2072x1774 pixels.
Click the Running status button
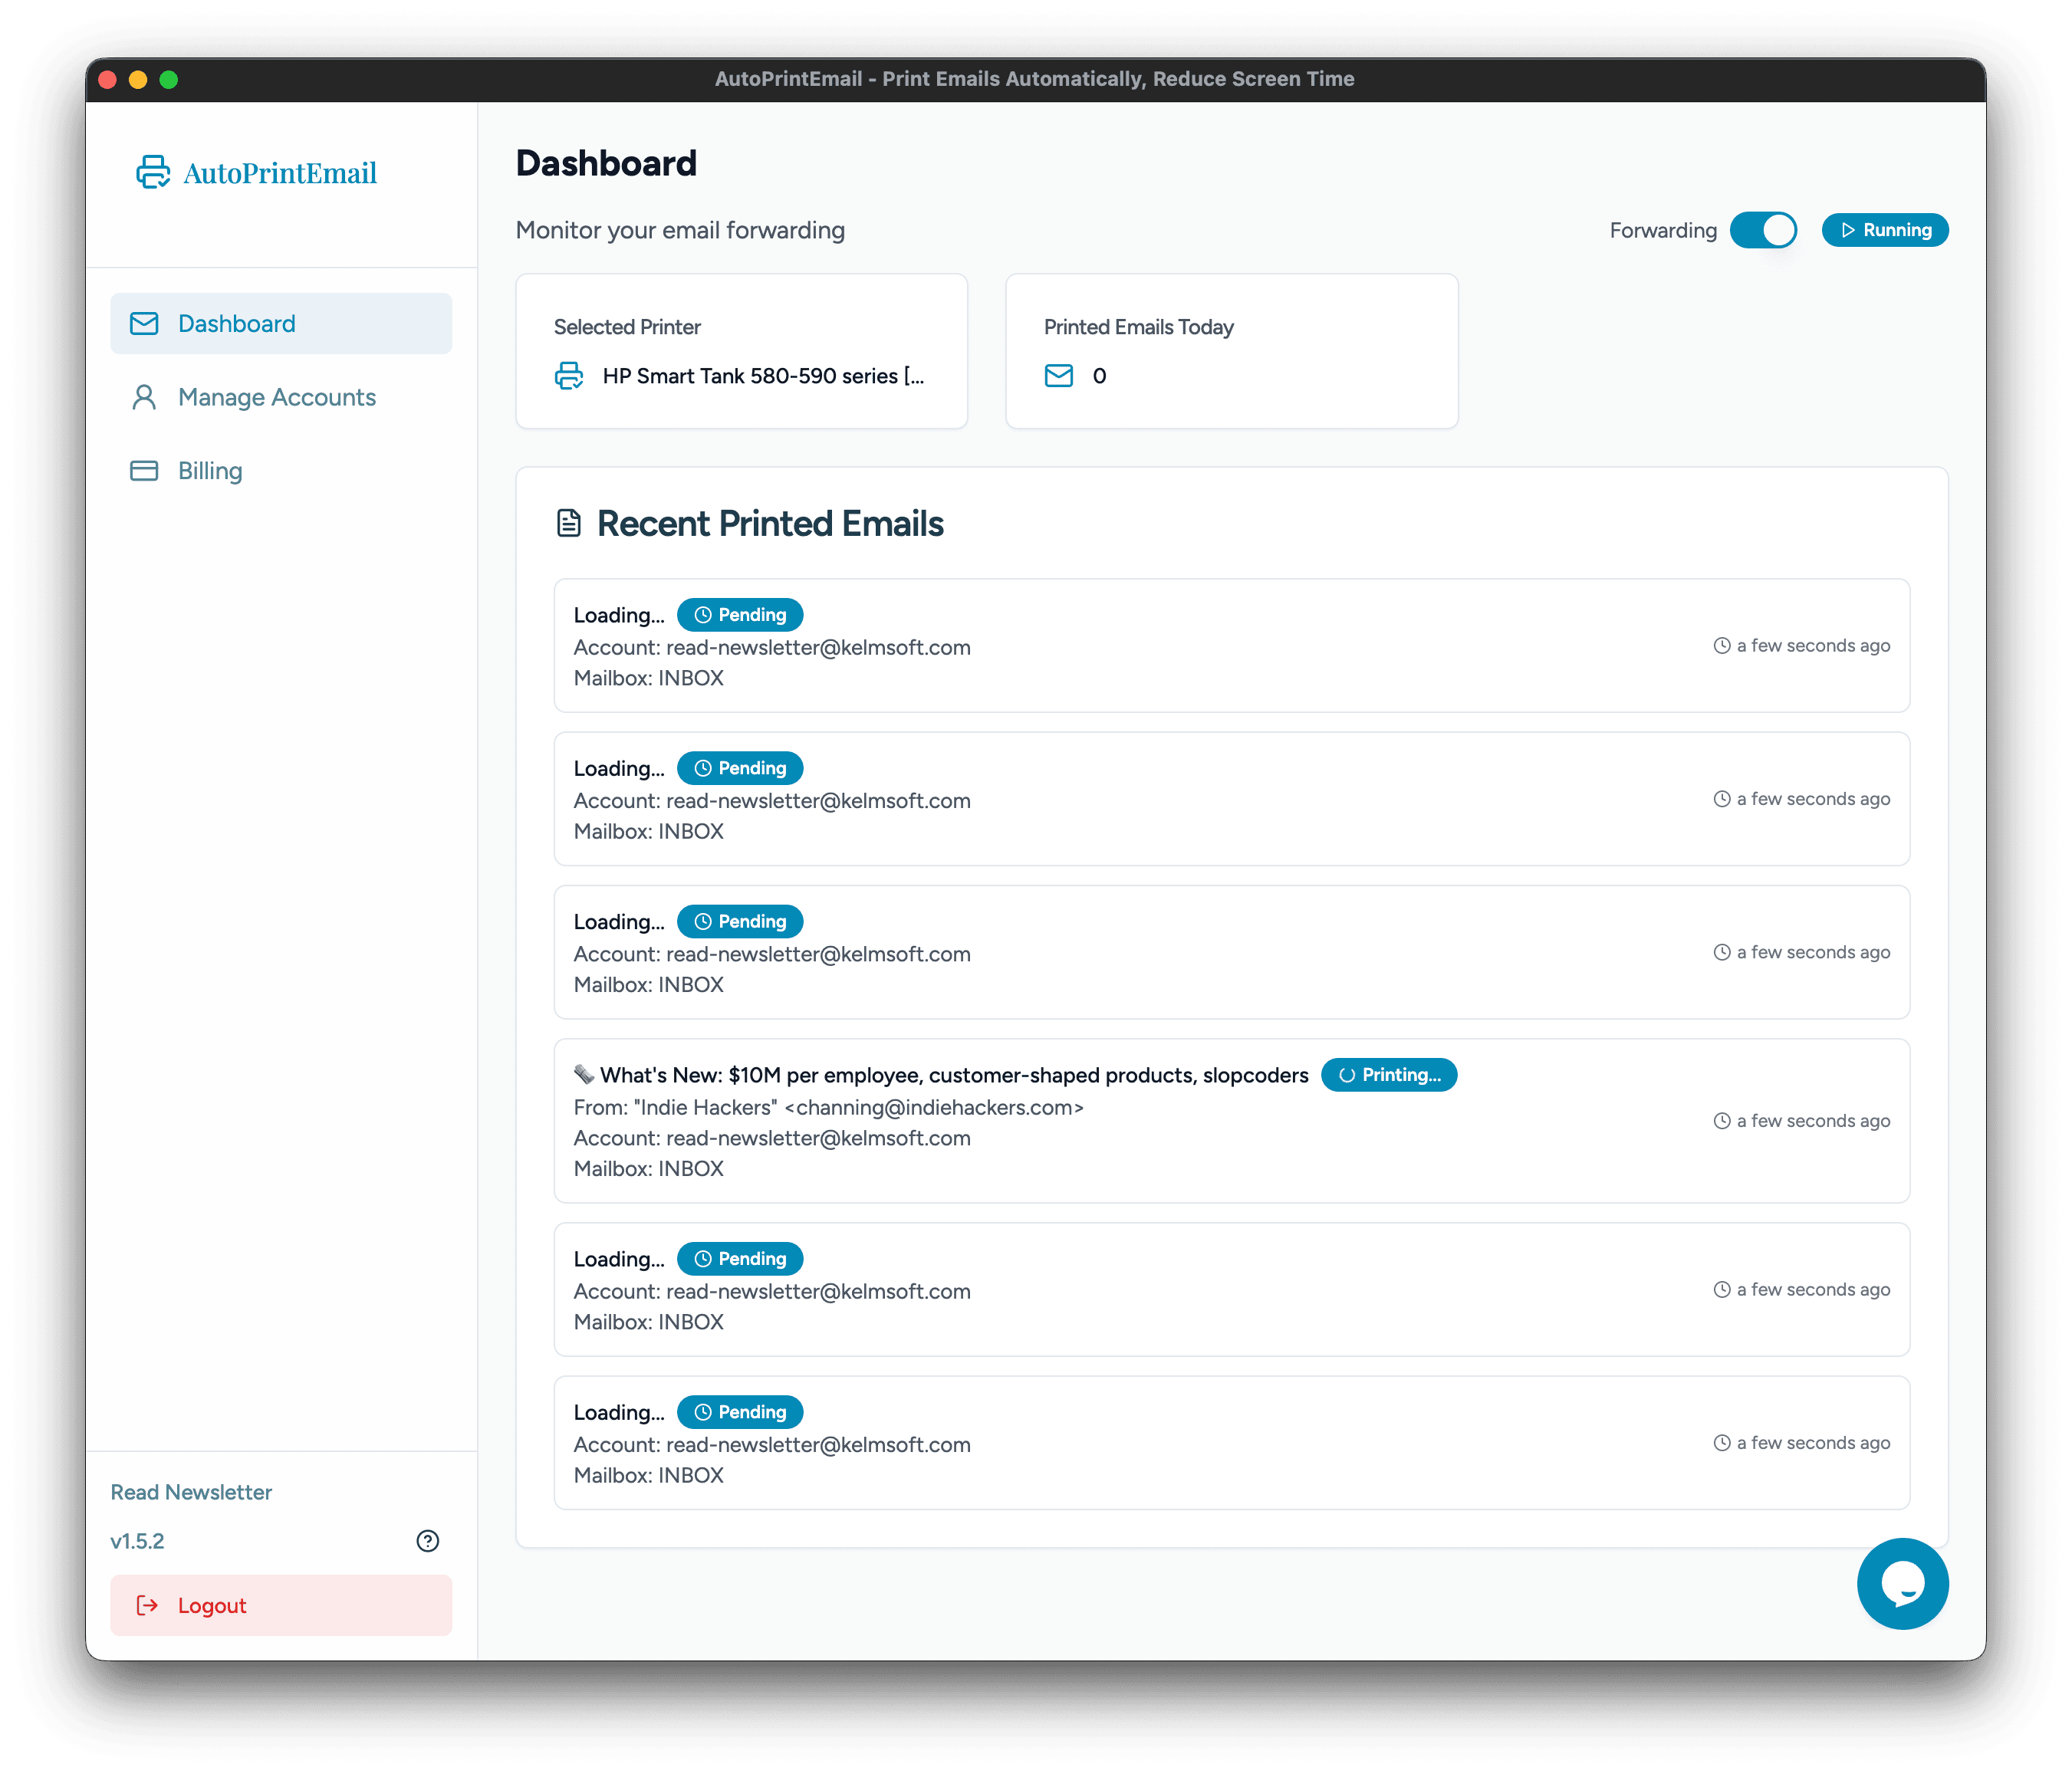pyautogui.click(x=1885, y=230)
